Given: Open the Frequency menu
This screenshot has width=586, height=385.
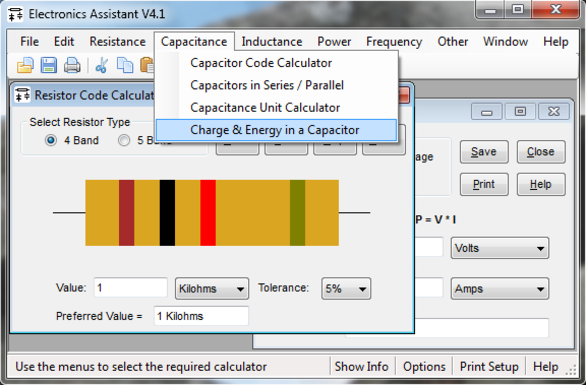Looking at the screenshot, I should click(x=394, y=41).
